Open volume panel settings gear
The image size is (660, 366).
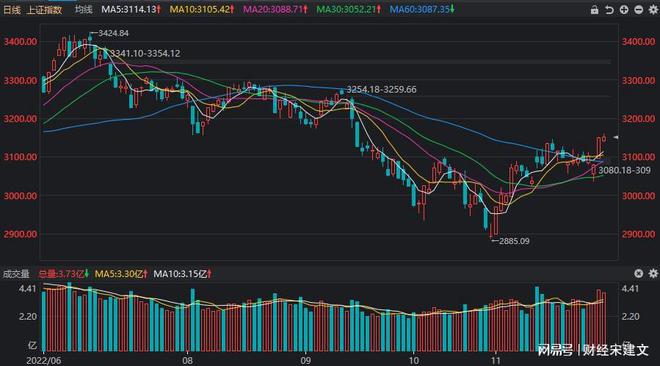pyautogui.click(x=653, y=273)
